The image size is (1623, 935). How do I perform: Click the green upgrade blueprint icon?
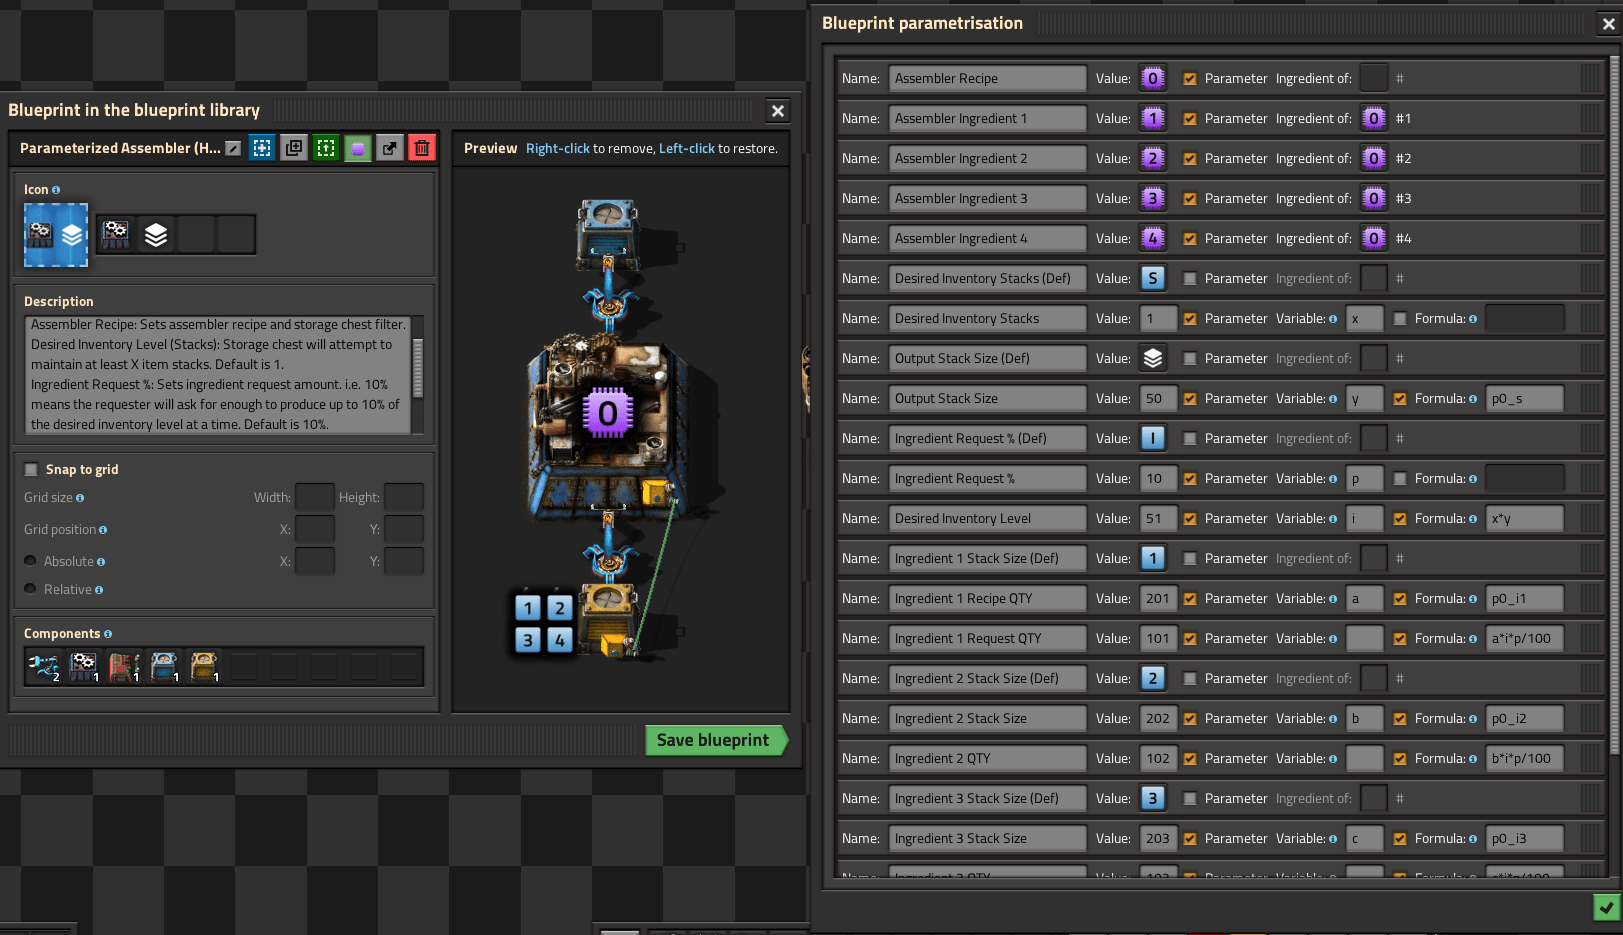(x=326, y=148)
